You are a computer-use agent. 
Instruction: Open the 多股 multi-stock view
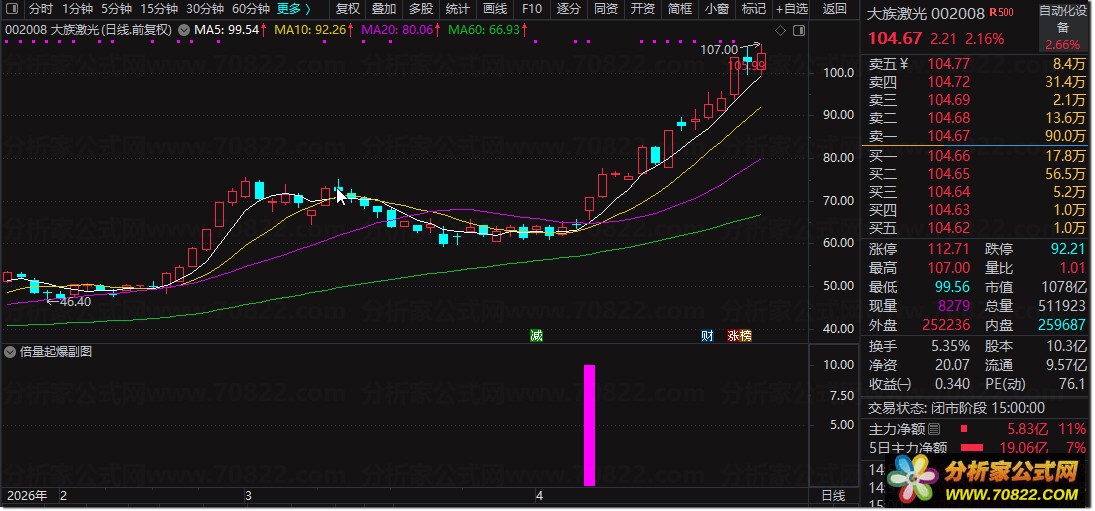click(420, 9)
